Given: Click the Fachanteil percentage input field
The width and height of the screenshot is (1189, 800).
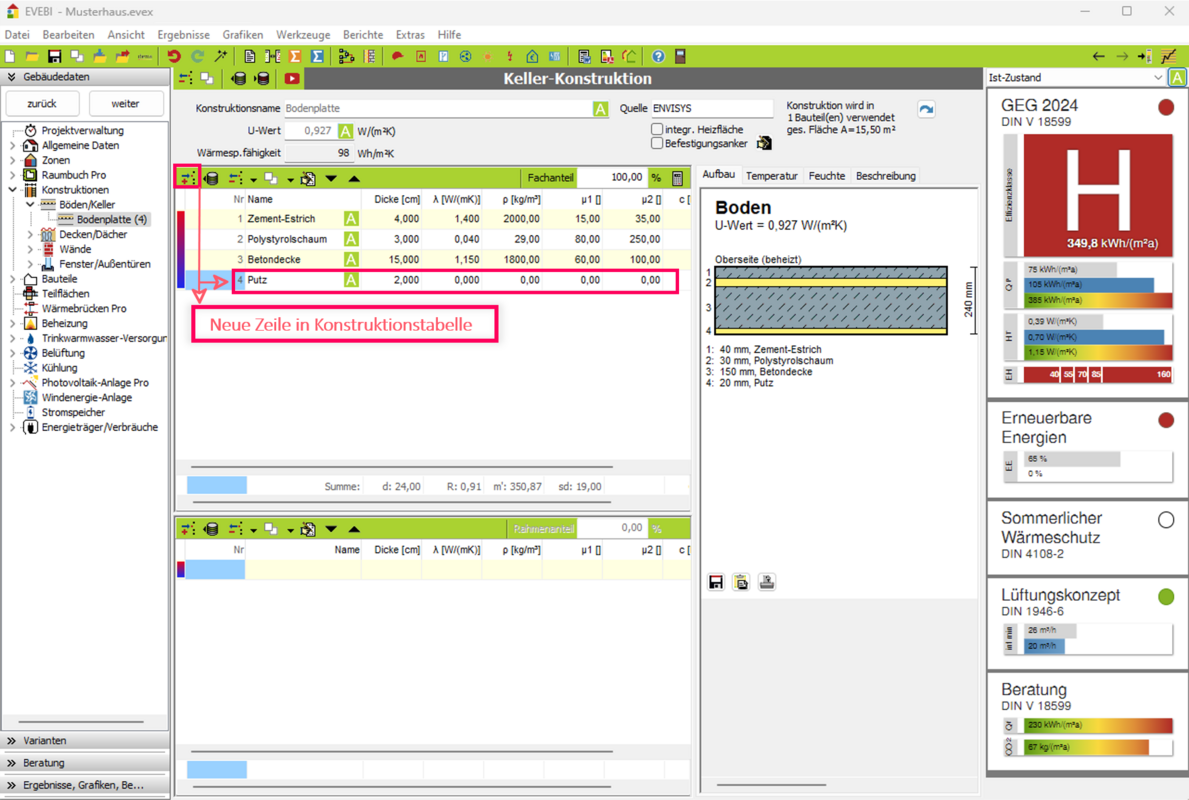Looking at the screenshot, I should pos(612,178).
